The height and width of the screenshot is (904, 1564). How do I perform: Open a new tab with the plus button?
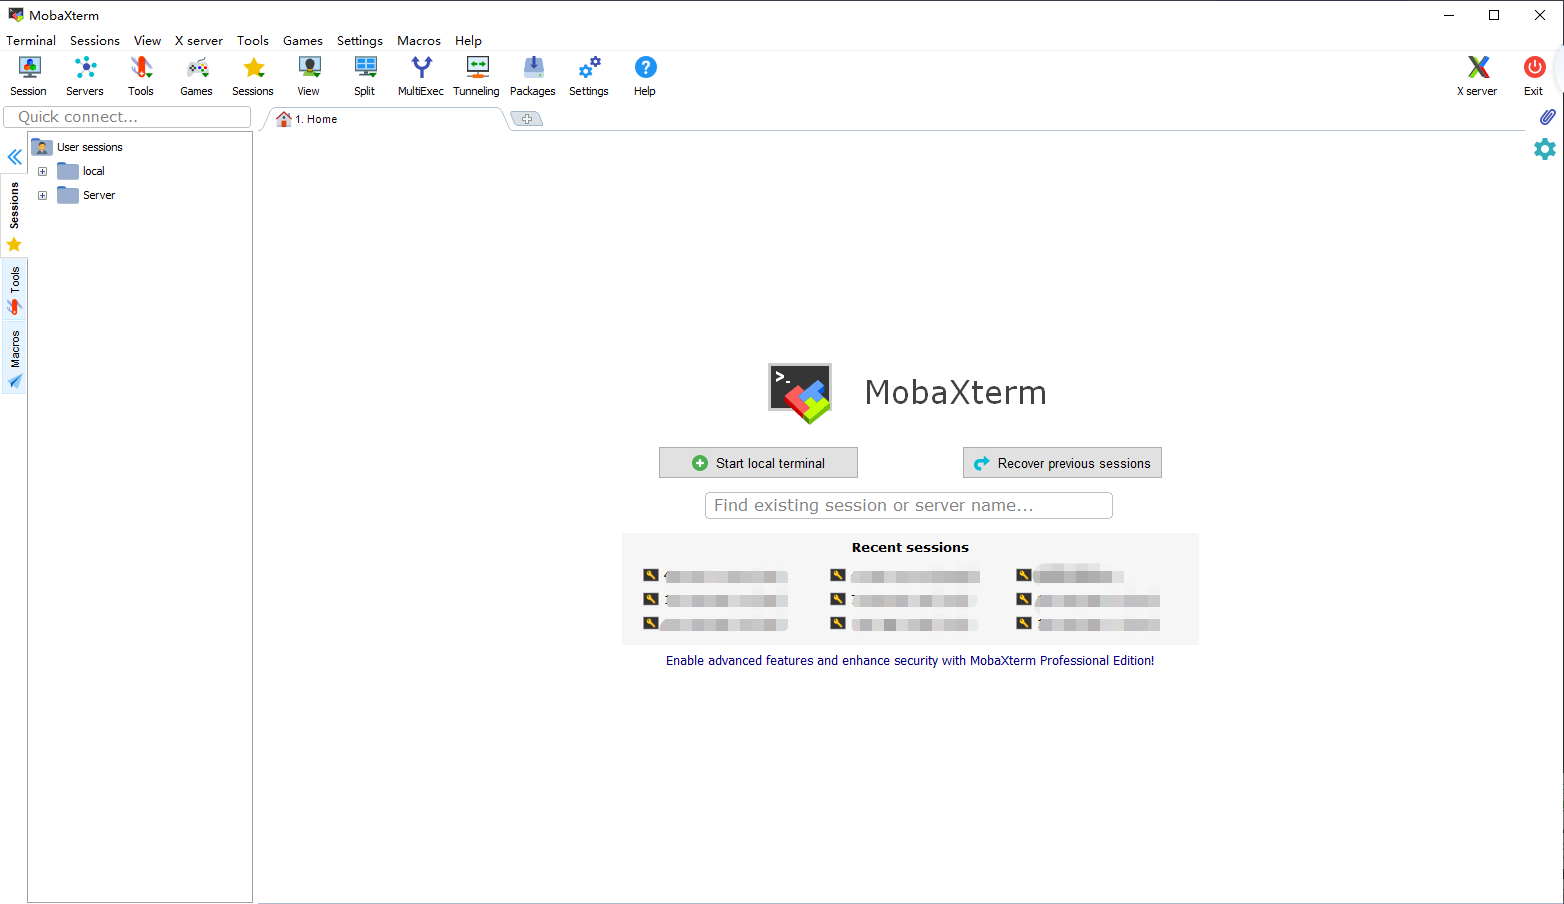click(x=527, y=119)
